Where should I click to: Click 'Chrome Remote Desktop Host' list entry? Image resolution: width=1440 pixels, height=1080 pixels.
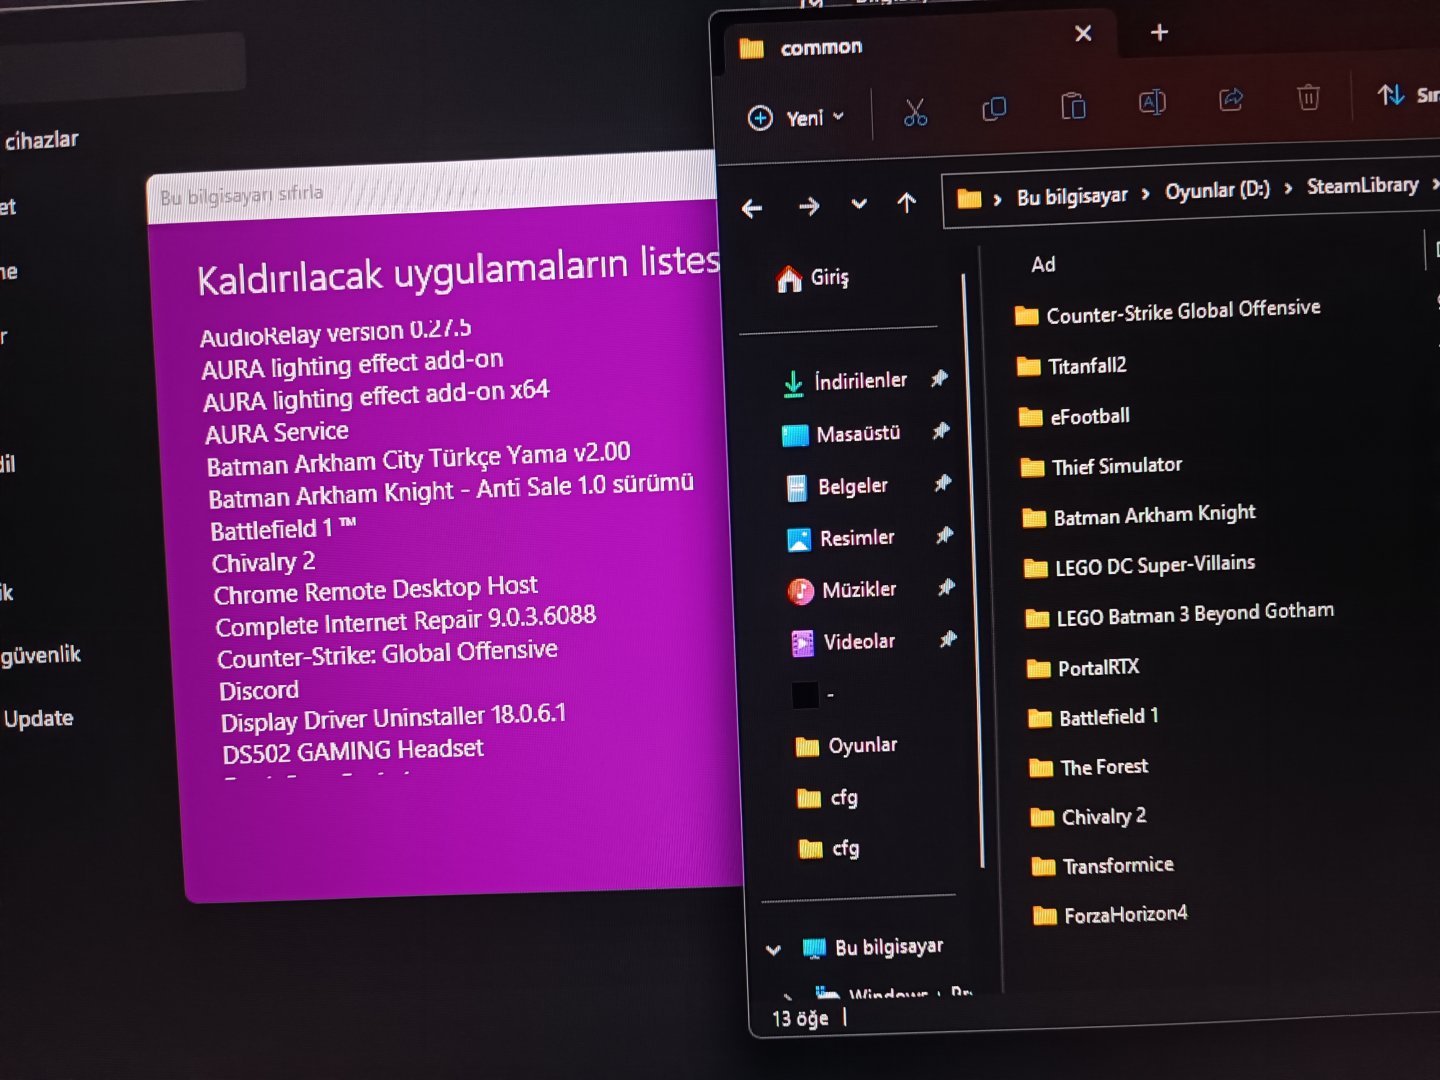[376, 590]
